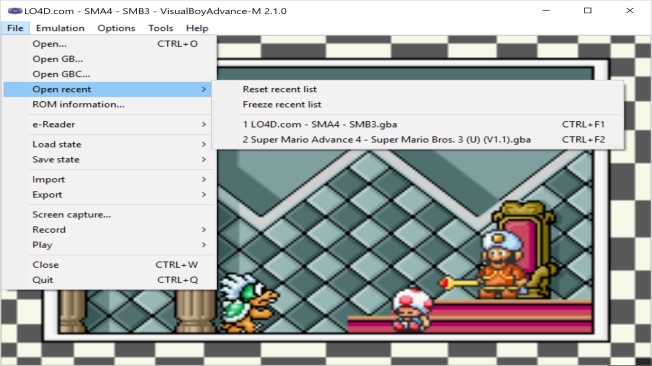Screen dimensions: 652x366
Task: Select Open... from the File menu
Action: 109,44
